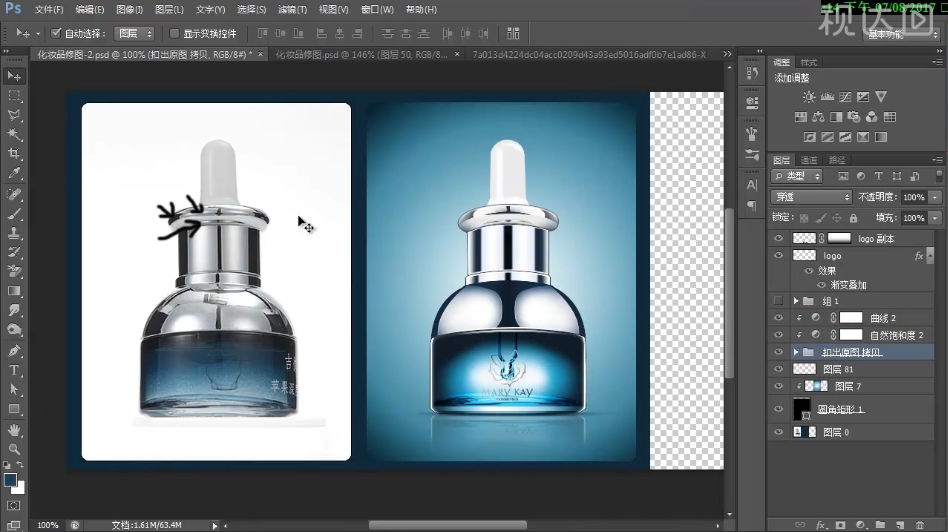Select the Dodge tool
This screenshot has width=948, height=532.
click(14, 329)
